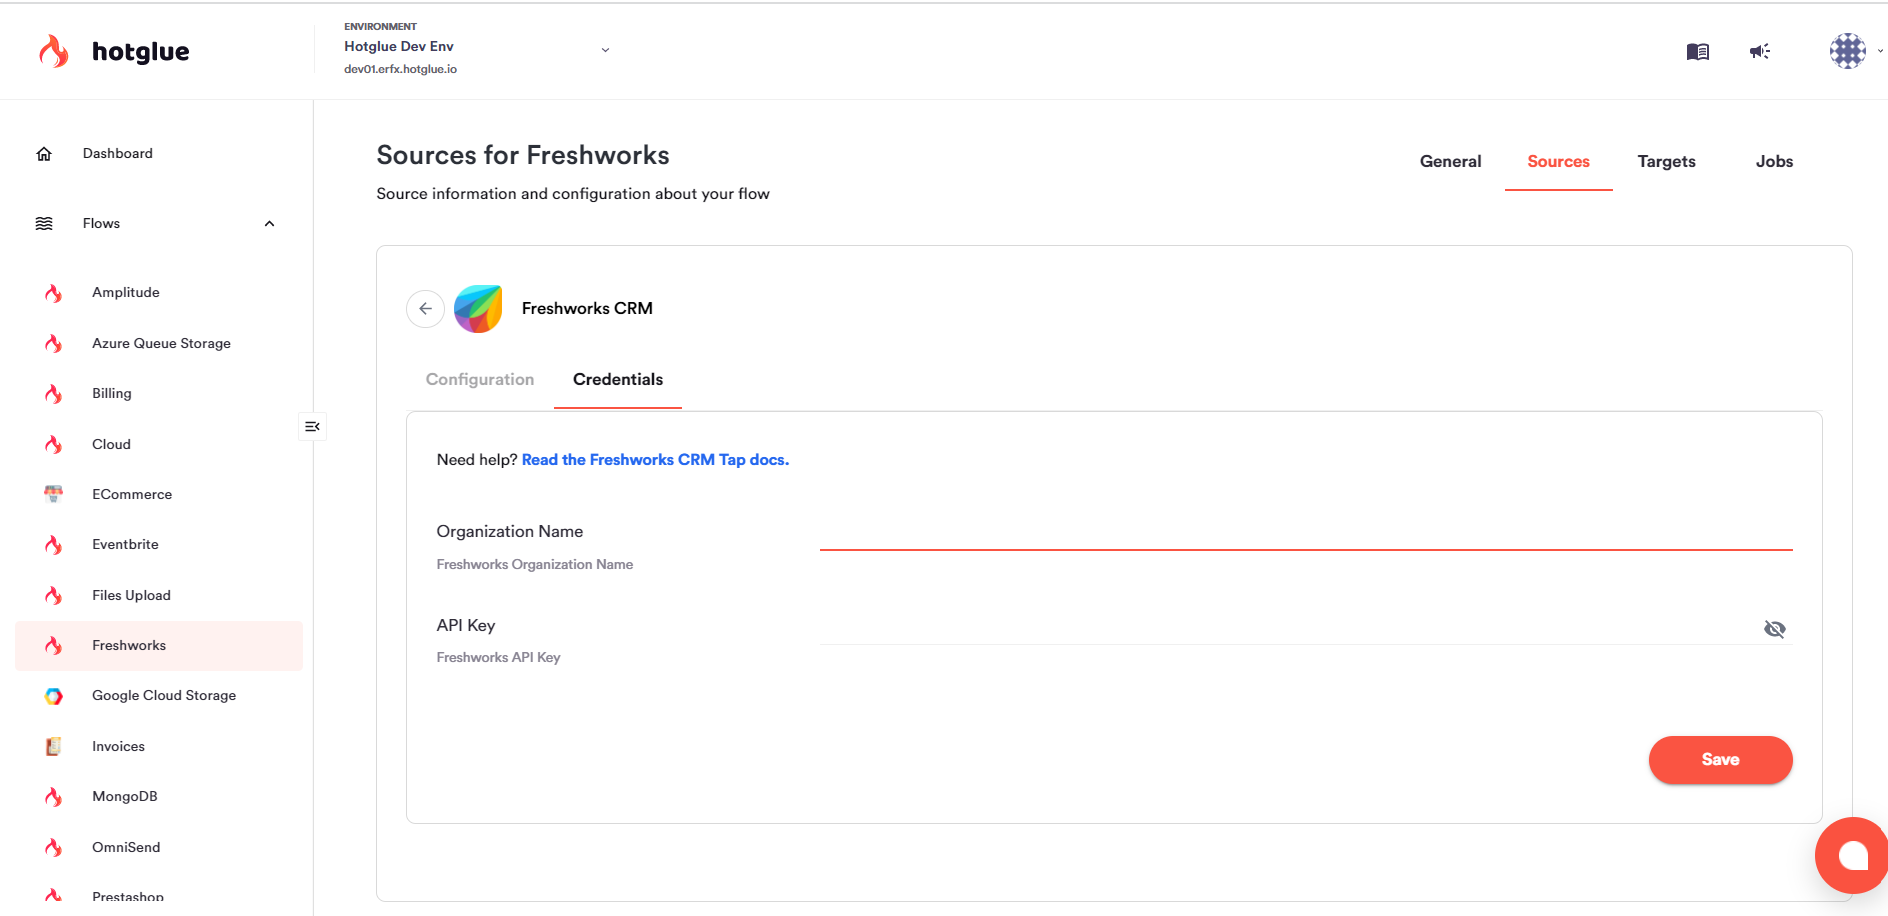The image size is (1888, 916).
Task: Open the Cloud flow
Action: point(111,445)
